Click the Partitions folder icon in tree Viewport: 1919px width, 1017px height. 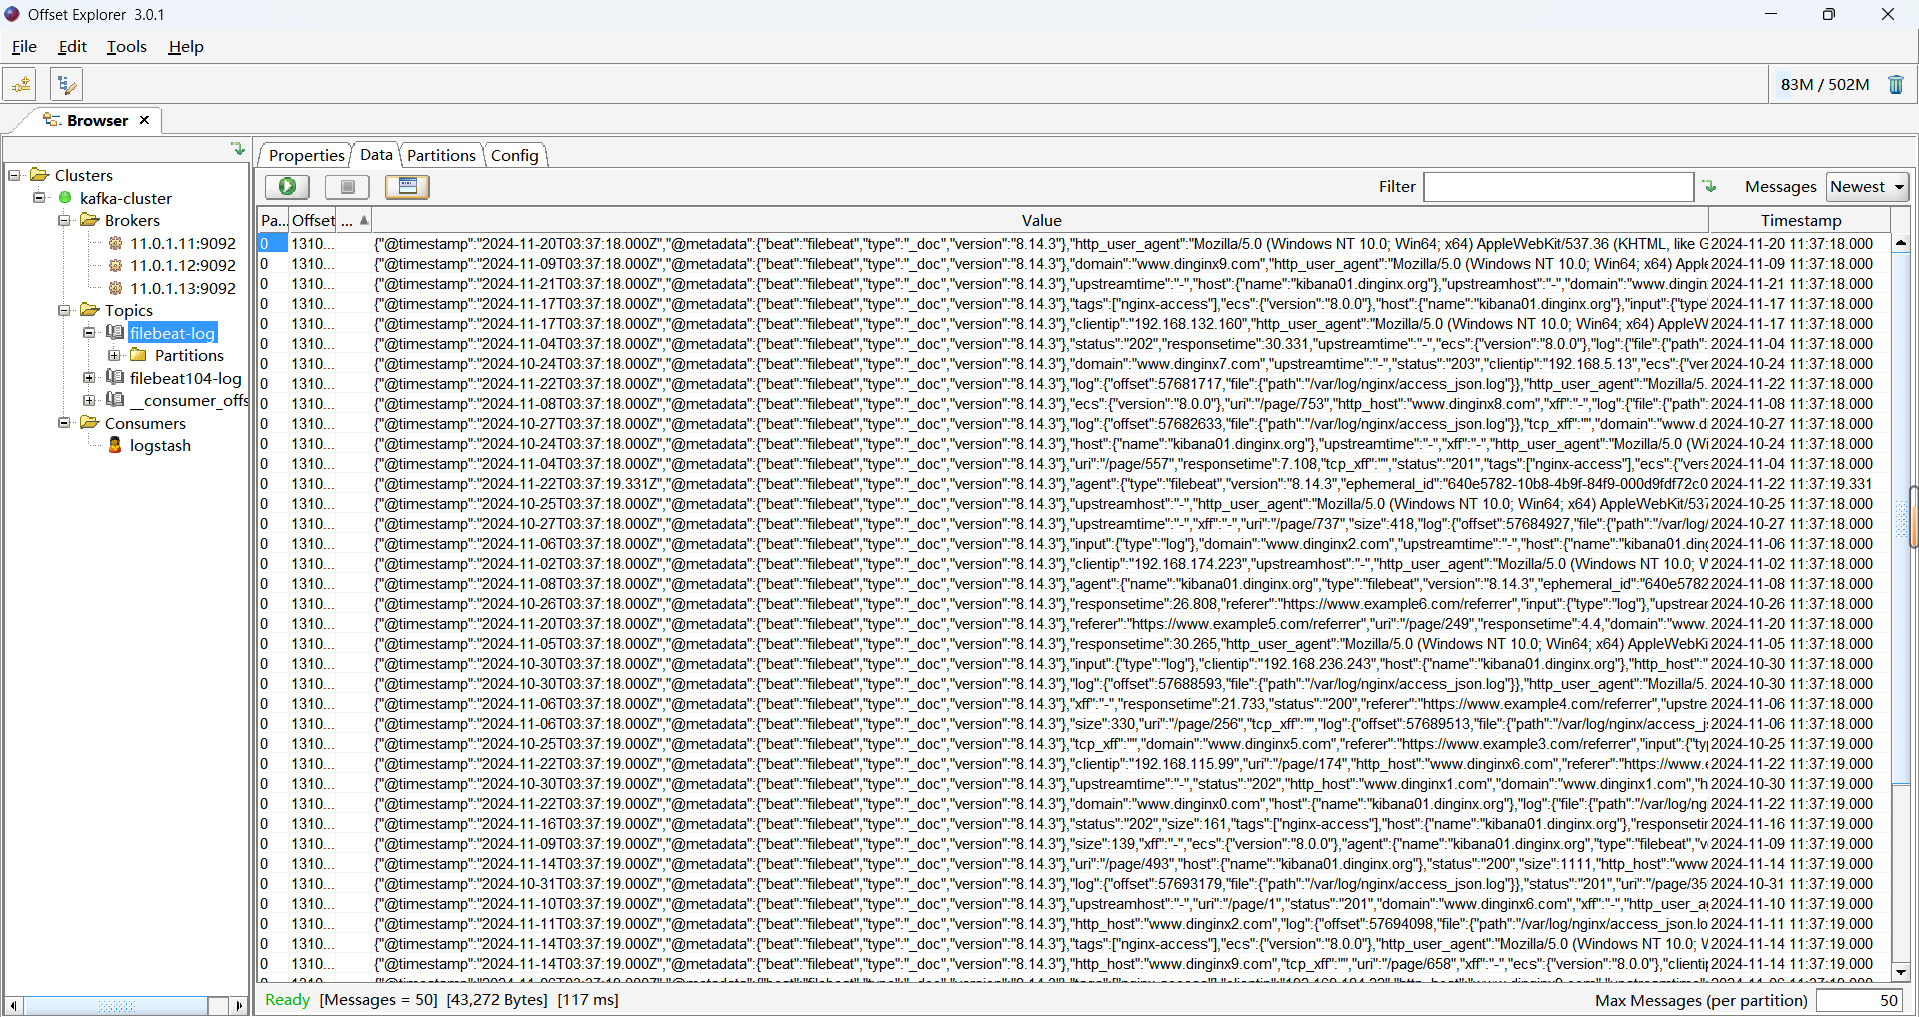pos(139,355)
